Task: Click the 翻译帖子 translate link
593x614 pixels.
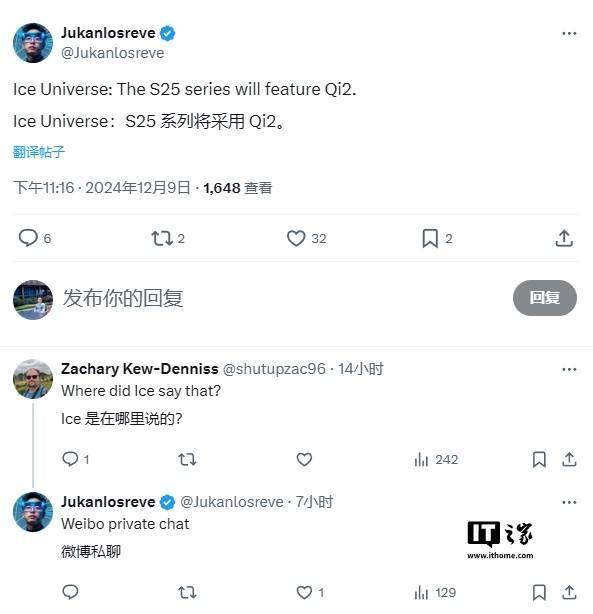Action: tap(38, 152)
